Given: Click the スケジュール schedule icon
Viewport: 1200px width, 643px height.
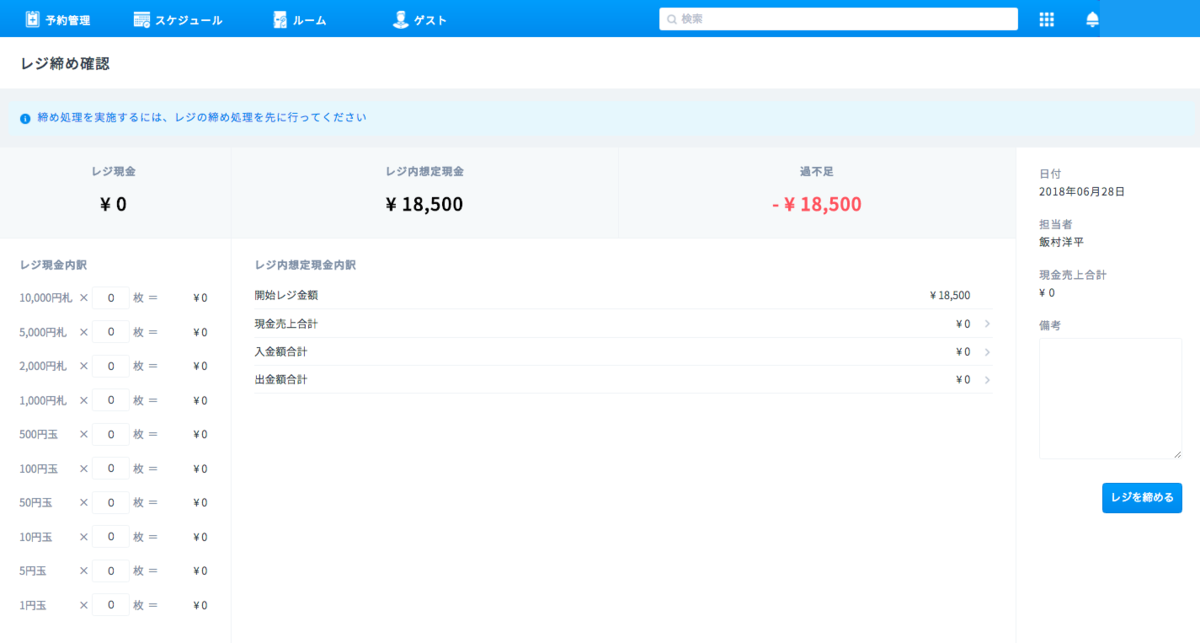Looking at the screenshot, I should 141,19.
